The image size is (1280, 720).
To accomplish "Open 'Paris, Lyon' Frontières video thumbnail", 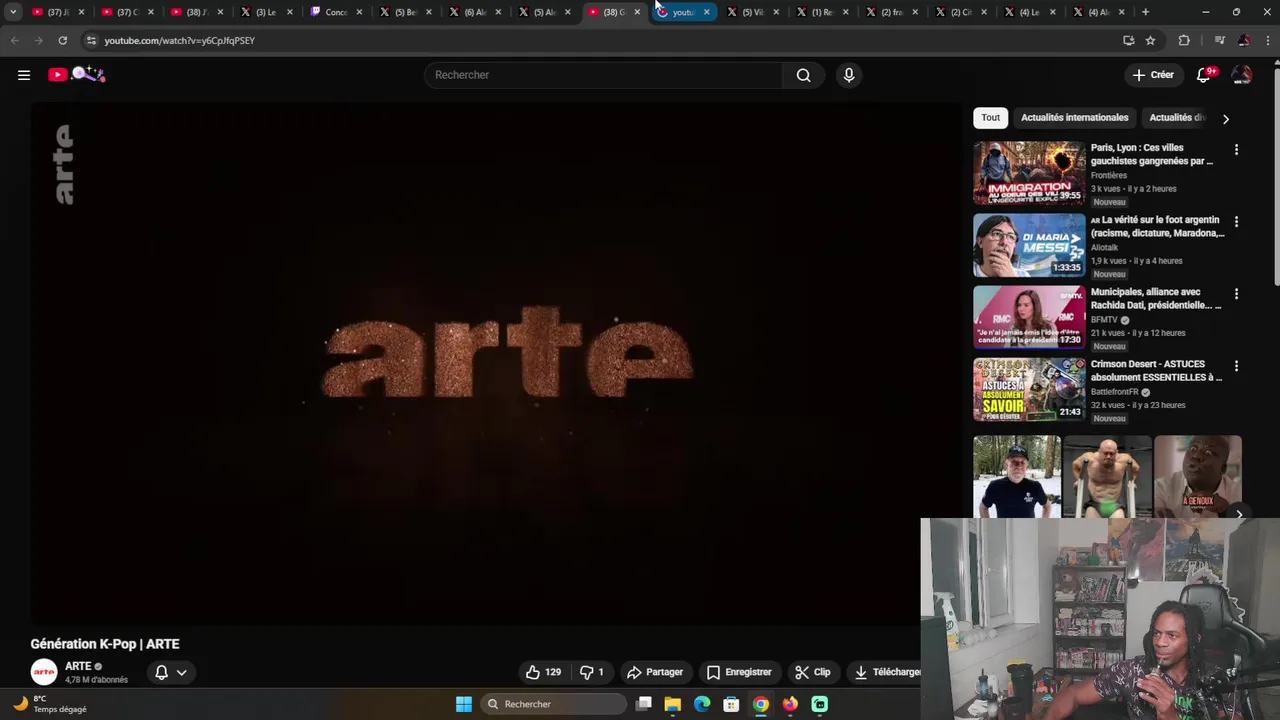I will 1029,173.
